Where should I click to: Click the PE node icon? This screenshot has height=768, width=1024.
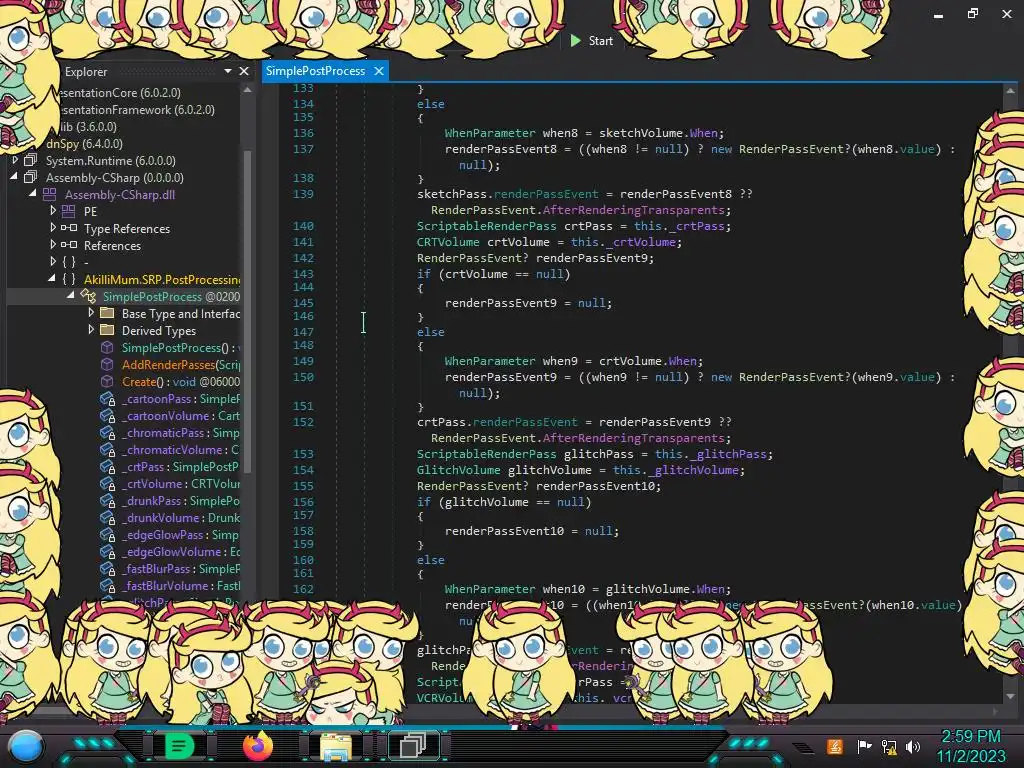click(69, 211)
